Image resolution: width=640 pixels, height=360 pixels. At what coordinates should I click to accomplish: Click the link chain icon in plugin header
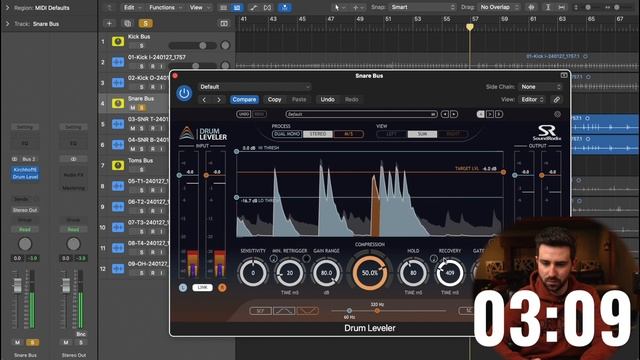[x=556, y=100]
